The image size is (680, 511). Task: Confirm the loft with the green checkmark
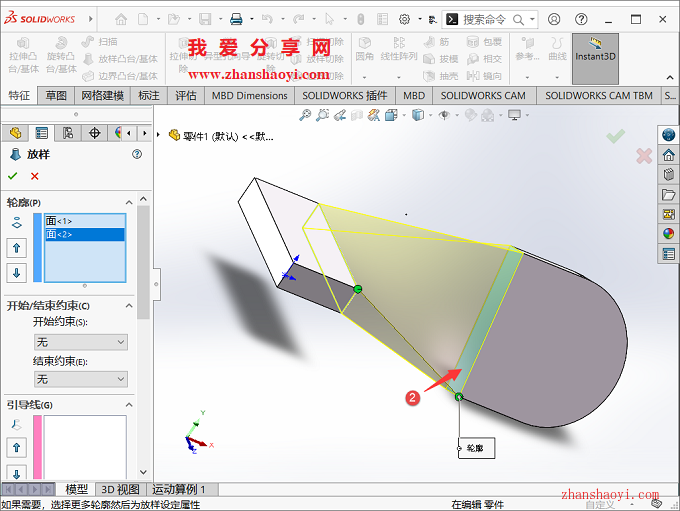[13, 176]
